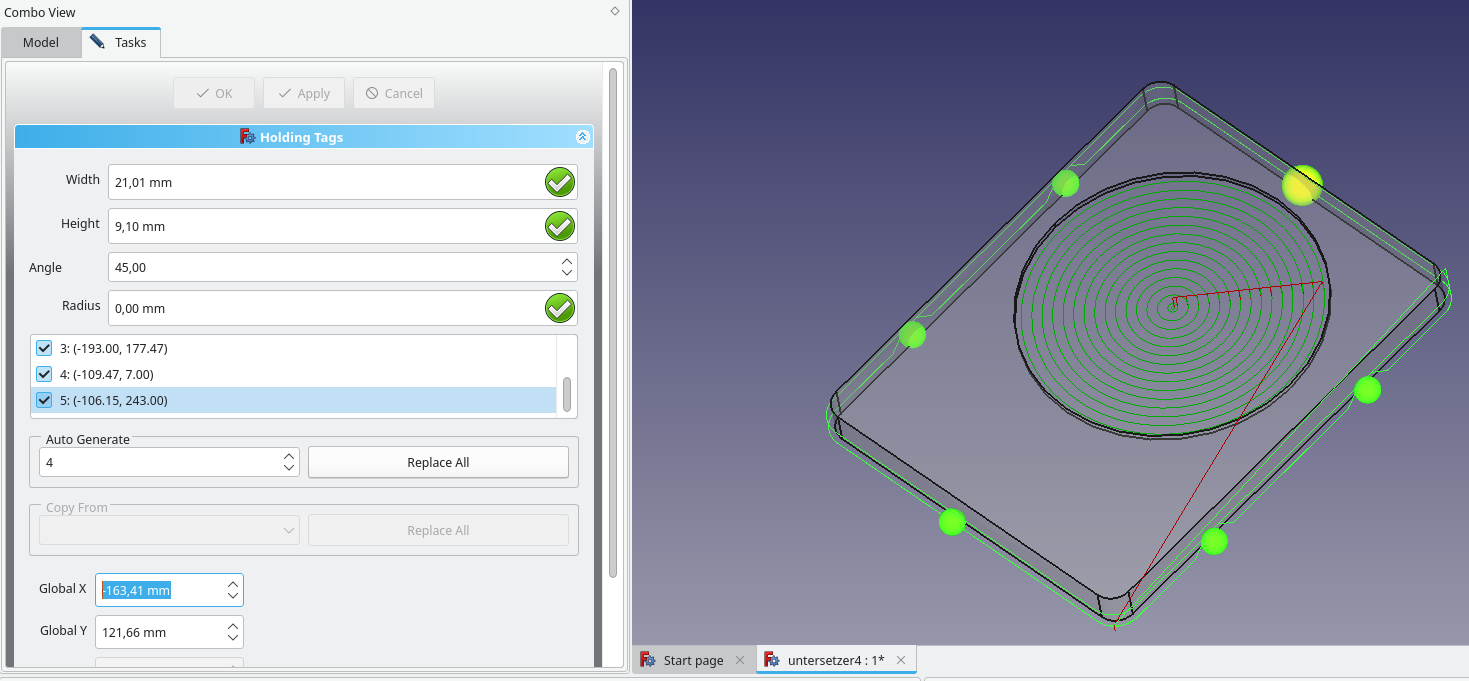This screenshot has height=681, width=1469.
Task: Click the Global Y input field
Action: pyautogui.click(x=160, y=632)
